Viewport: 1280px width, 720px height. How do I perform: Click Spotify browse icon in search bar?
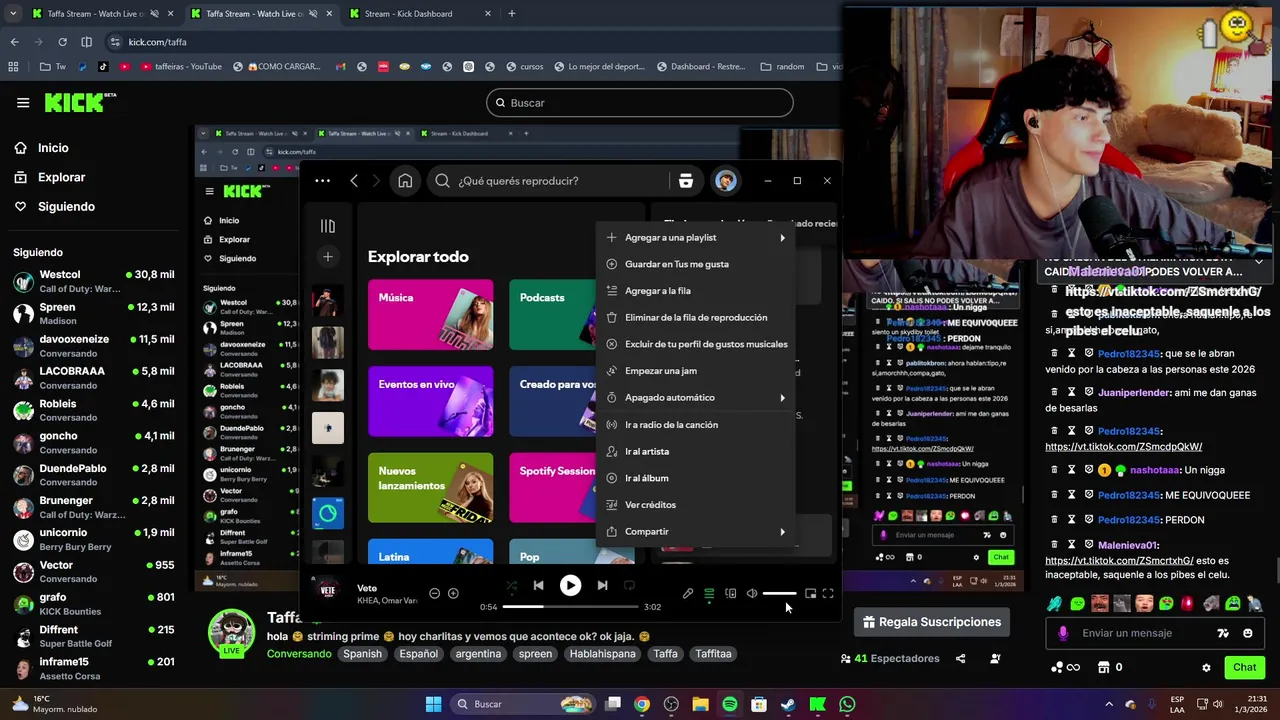coord(686,181)
